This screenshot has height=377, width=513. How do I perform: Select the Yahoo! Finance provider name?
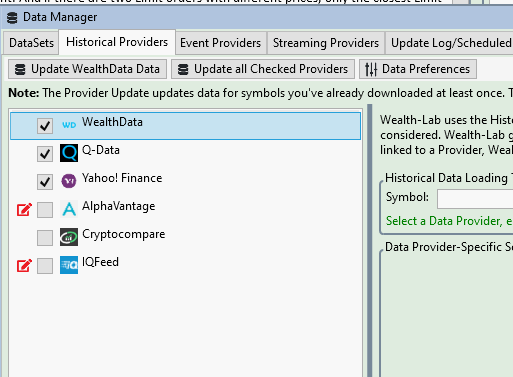click(122, 178)
